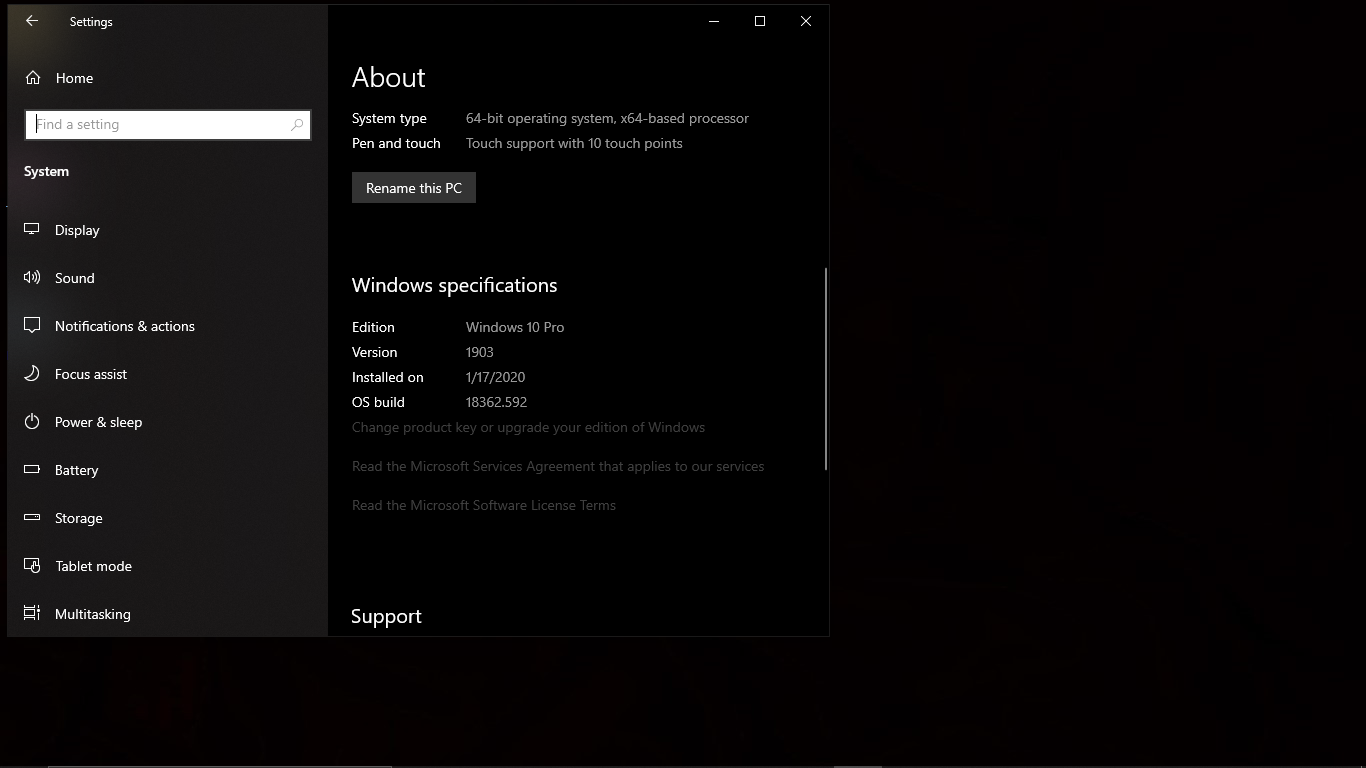Click the 64-bit operating system text
1366x768 pixels.
click(x=607, y=118)
